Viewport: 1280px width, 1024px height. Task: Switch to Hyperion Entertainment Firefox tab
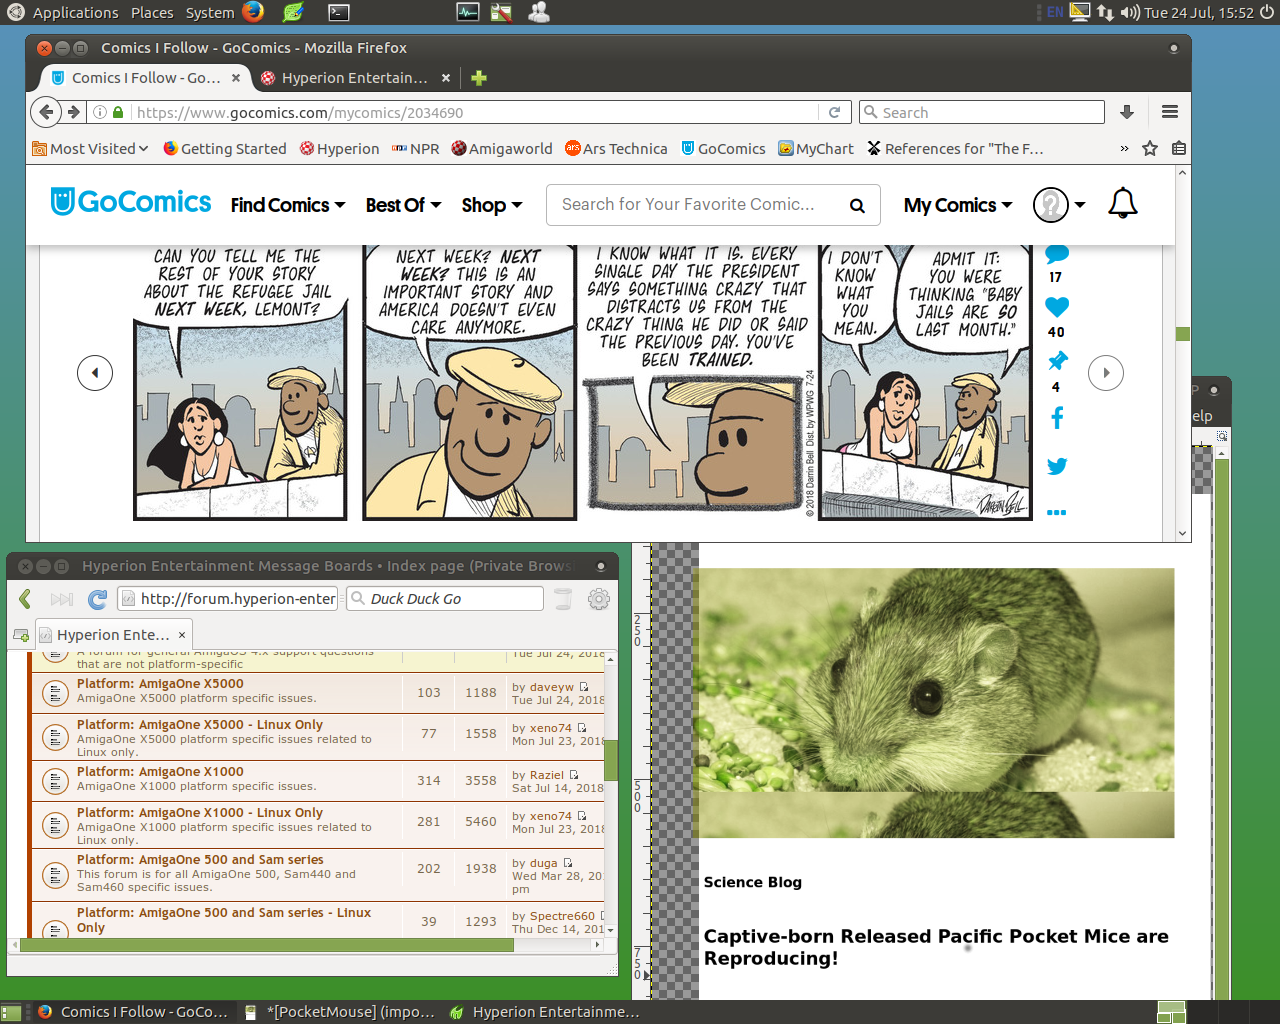point(354,78)
